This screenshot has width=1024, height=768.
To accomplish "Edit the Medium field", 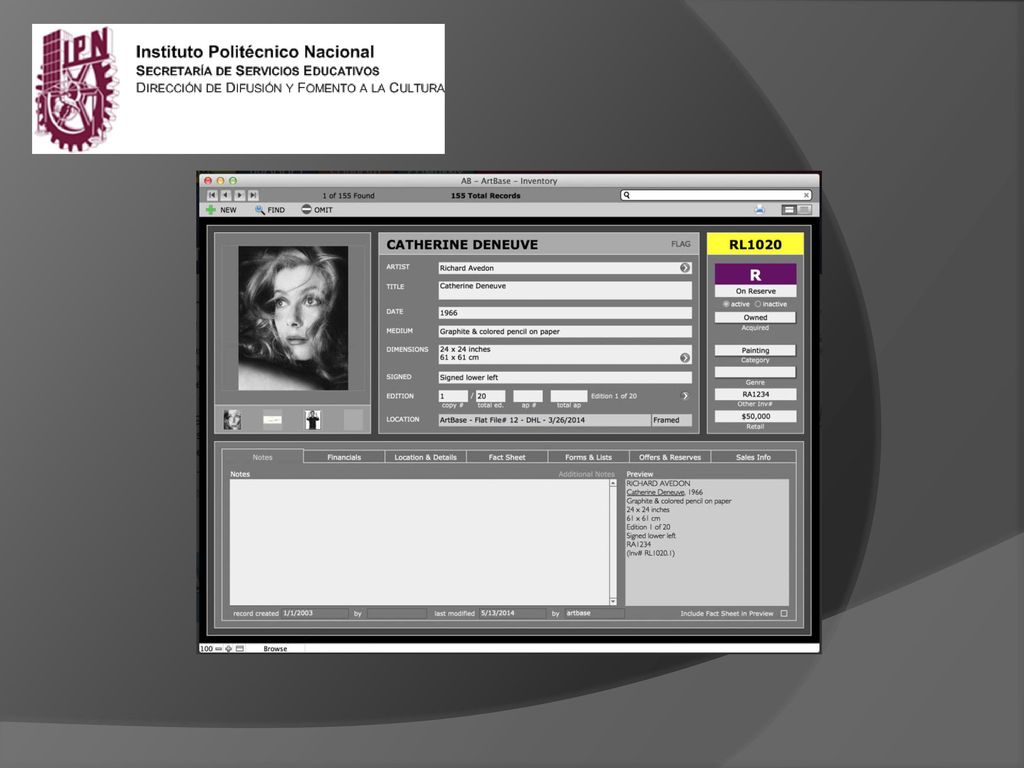I will point(565,331).
